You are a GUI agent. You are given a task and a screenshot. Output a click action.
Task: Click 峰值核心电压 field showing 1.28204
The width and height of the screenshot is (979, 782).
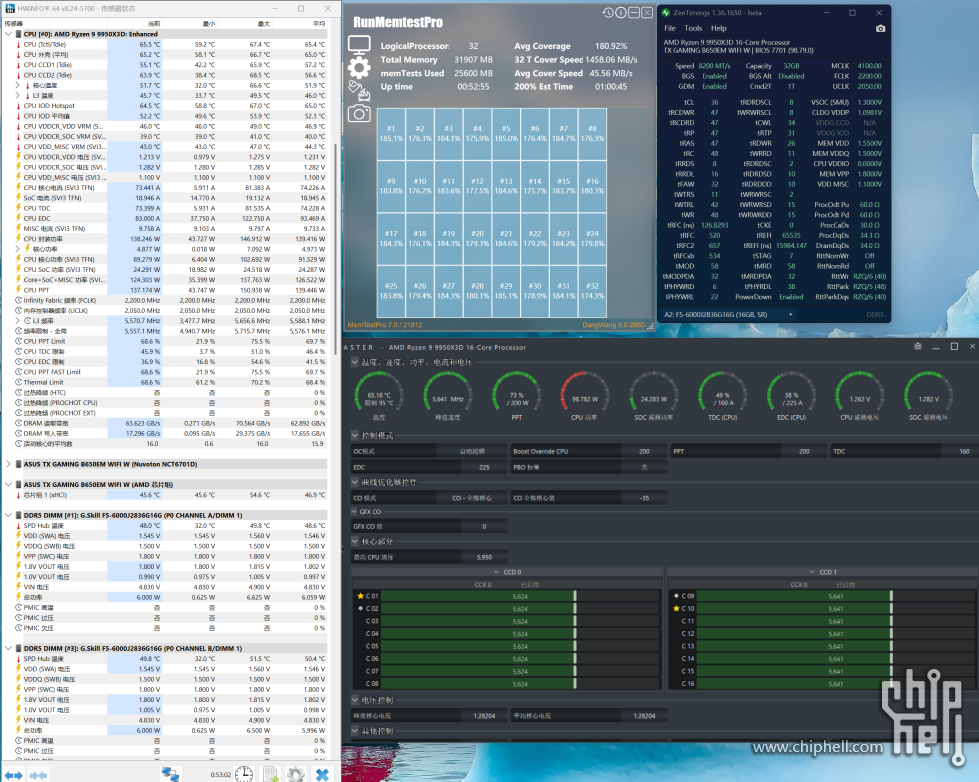pos(484,716)
